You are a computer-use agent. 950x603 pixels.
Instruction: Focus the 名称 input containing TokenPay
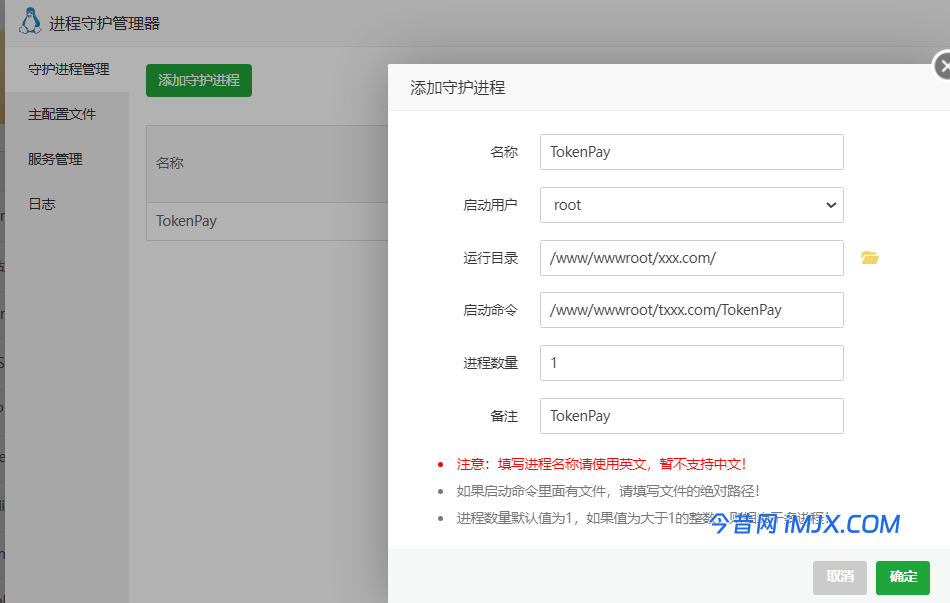tap(691, 152)
